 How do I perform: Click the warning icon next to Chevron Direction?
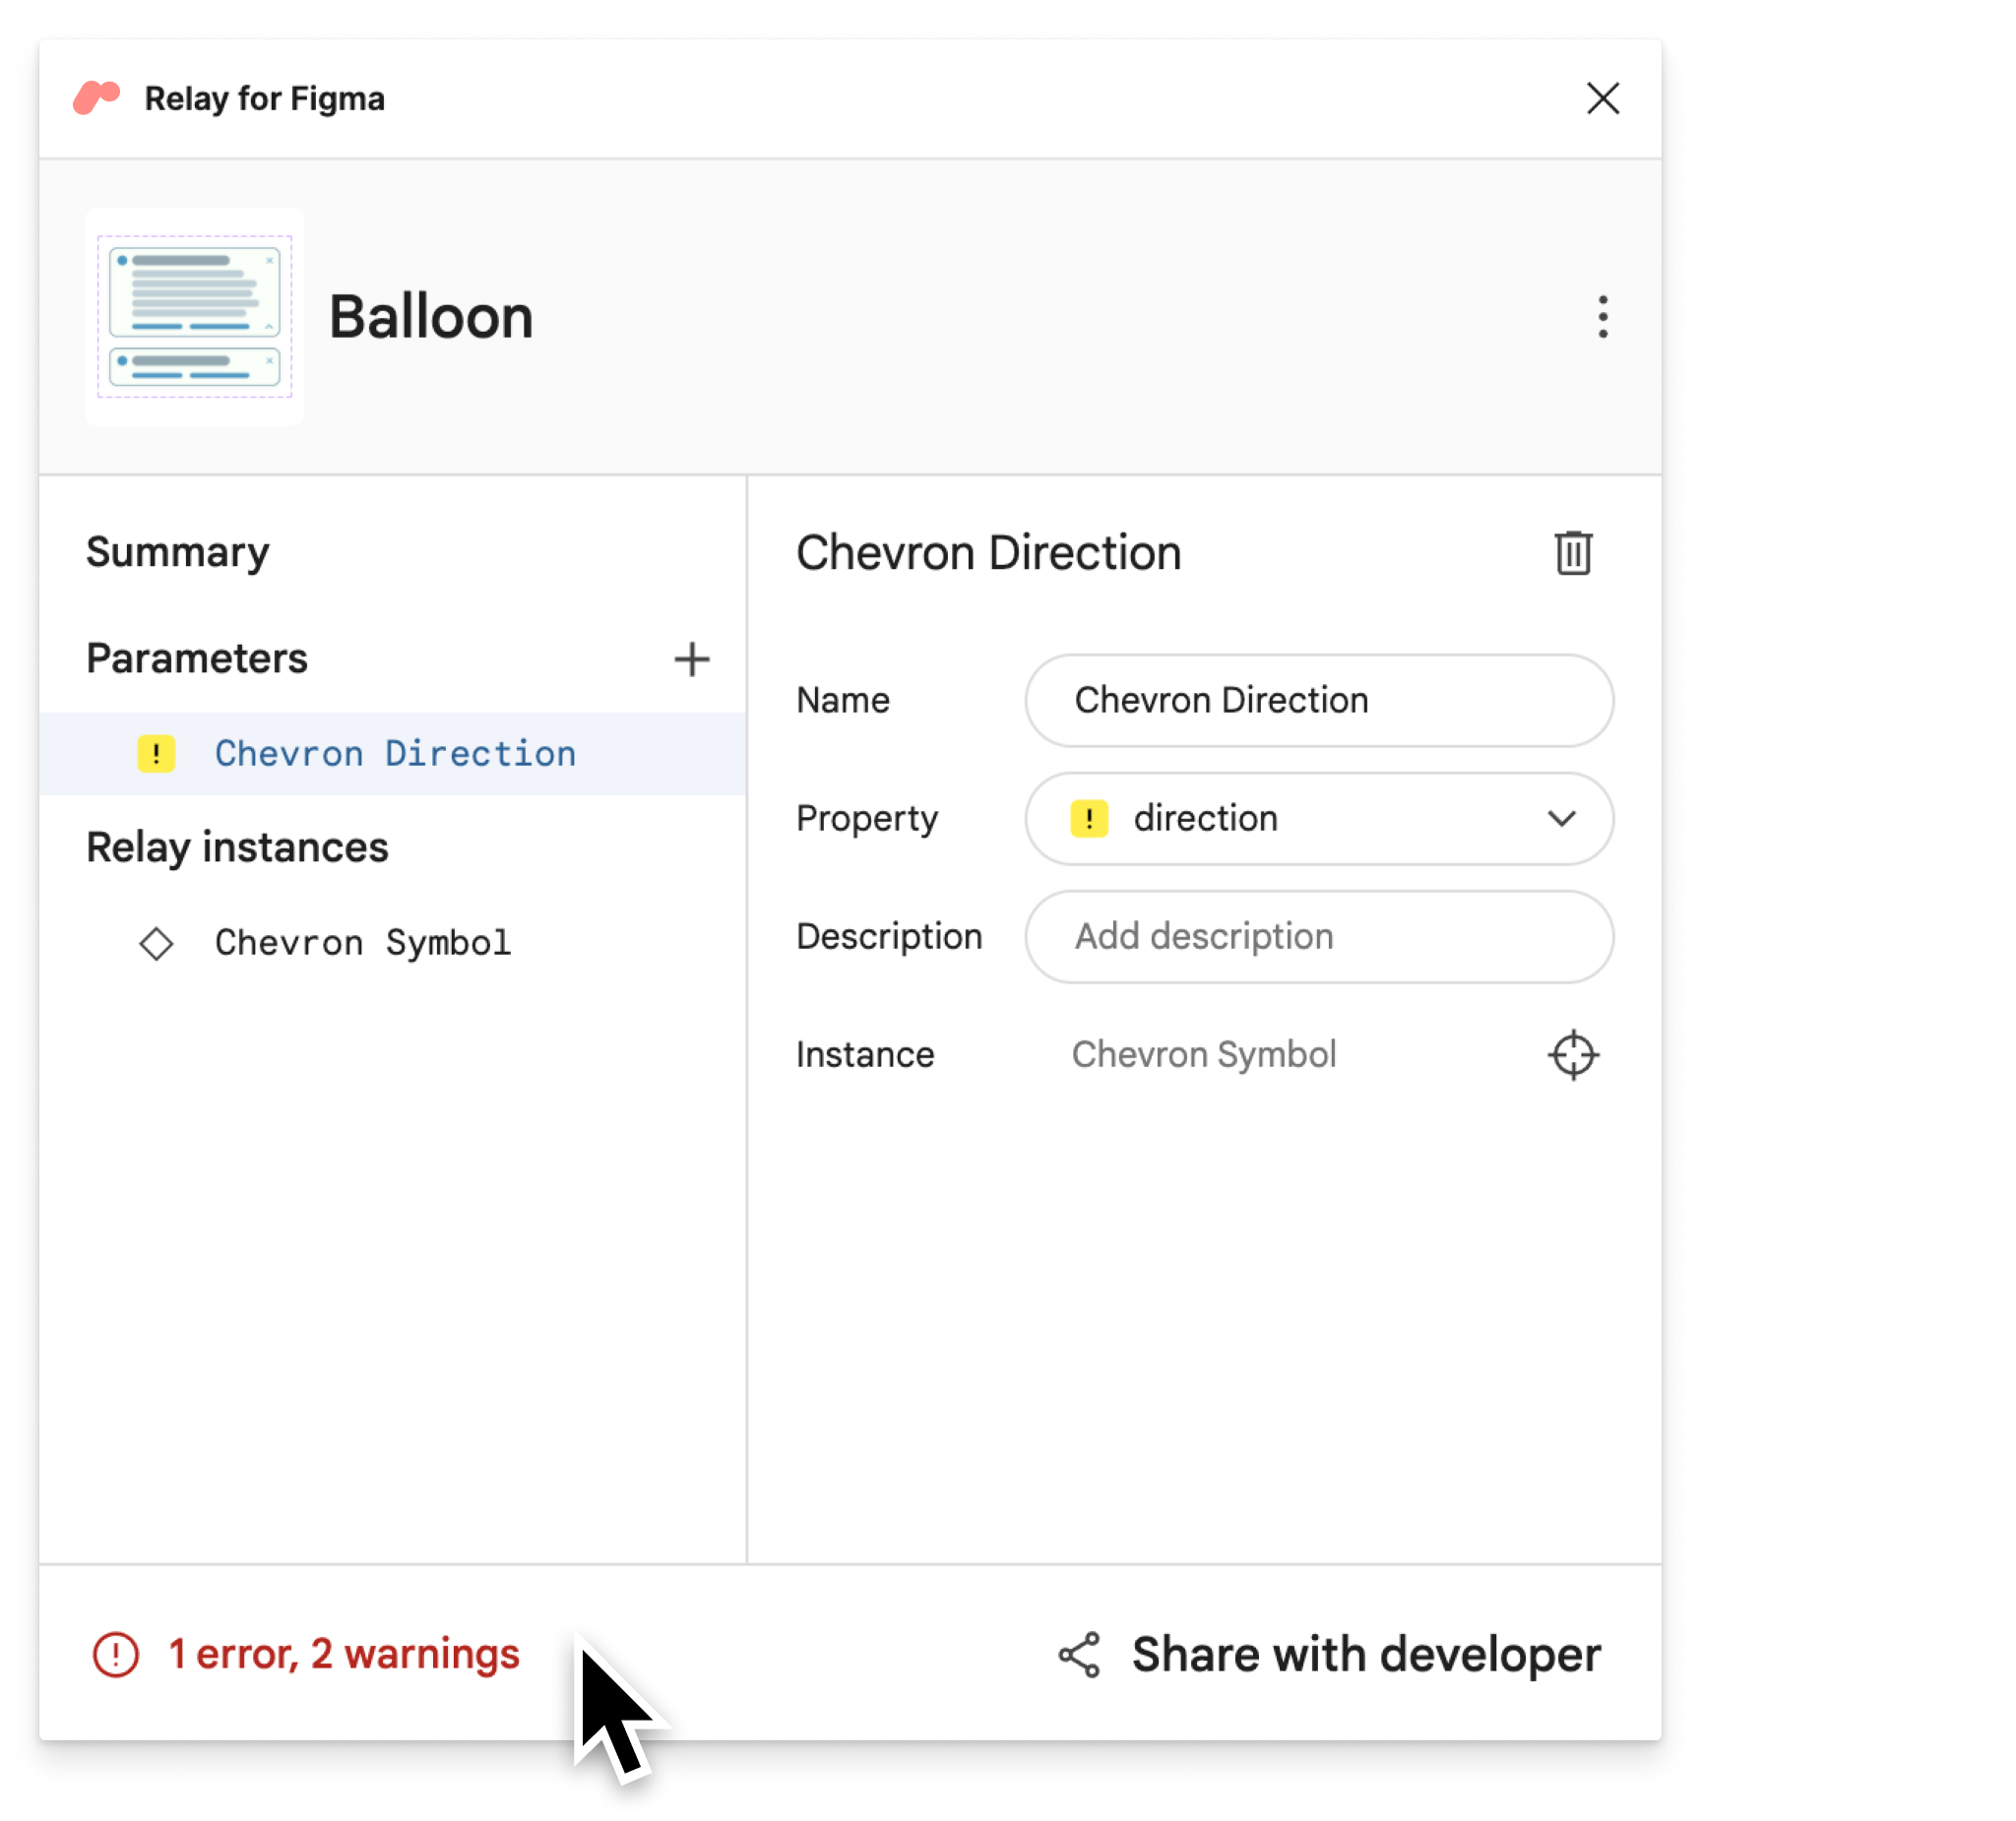(x=157, y=753)
